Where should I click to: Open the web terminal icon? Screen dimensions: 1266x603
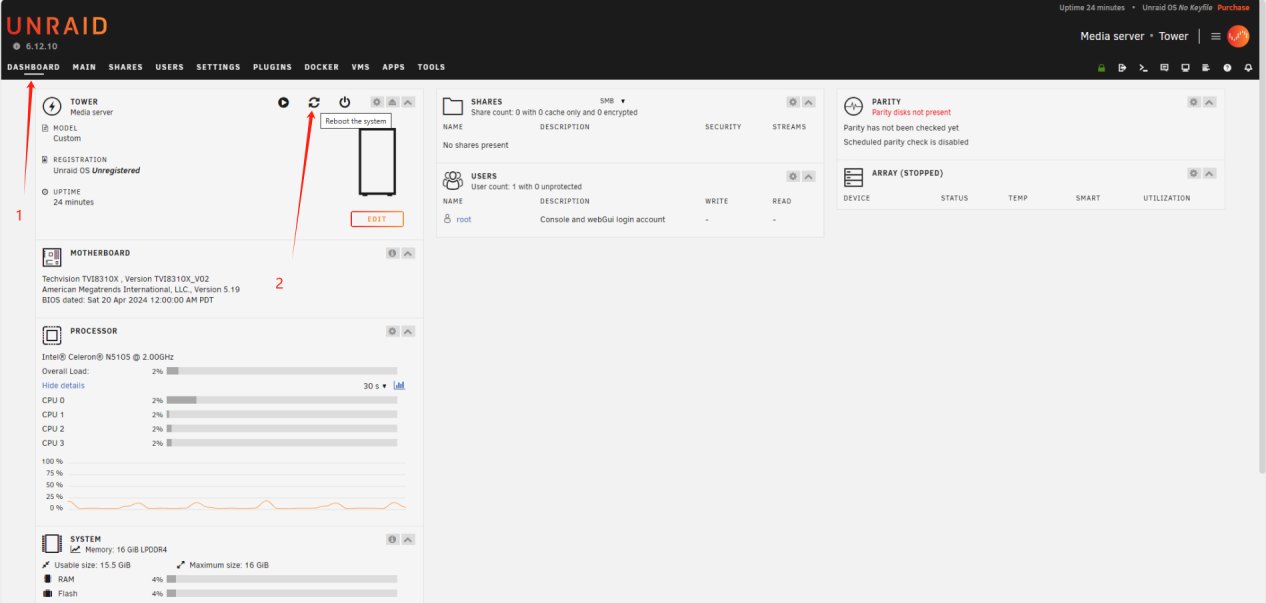pos(1143,68)
